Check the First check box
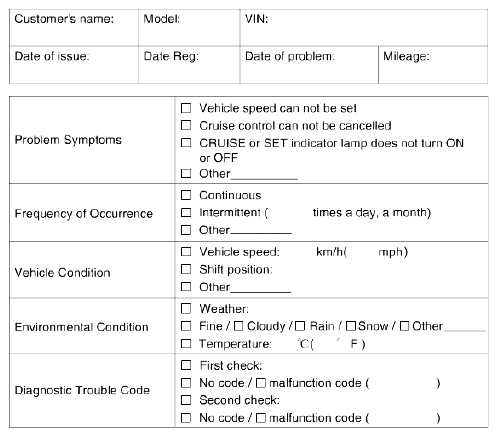The width and height of the screenshot is (498, 437). pyautogui.click(x=186, y=365)
